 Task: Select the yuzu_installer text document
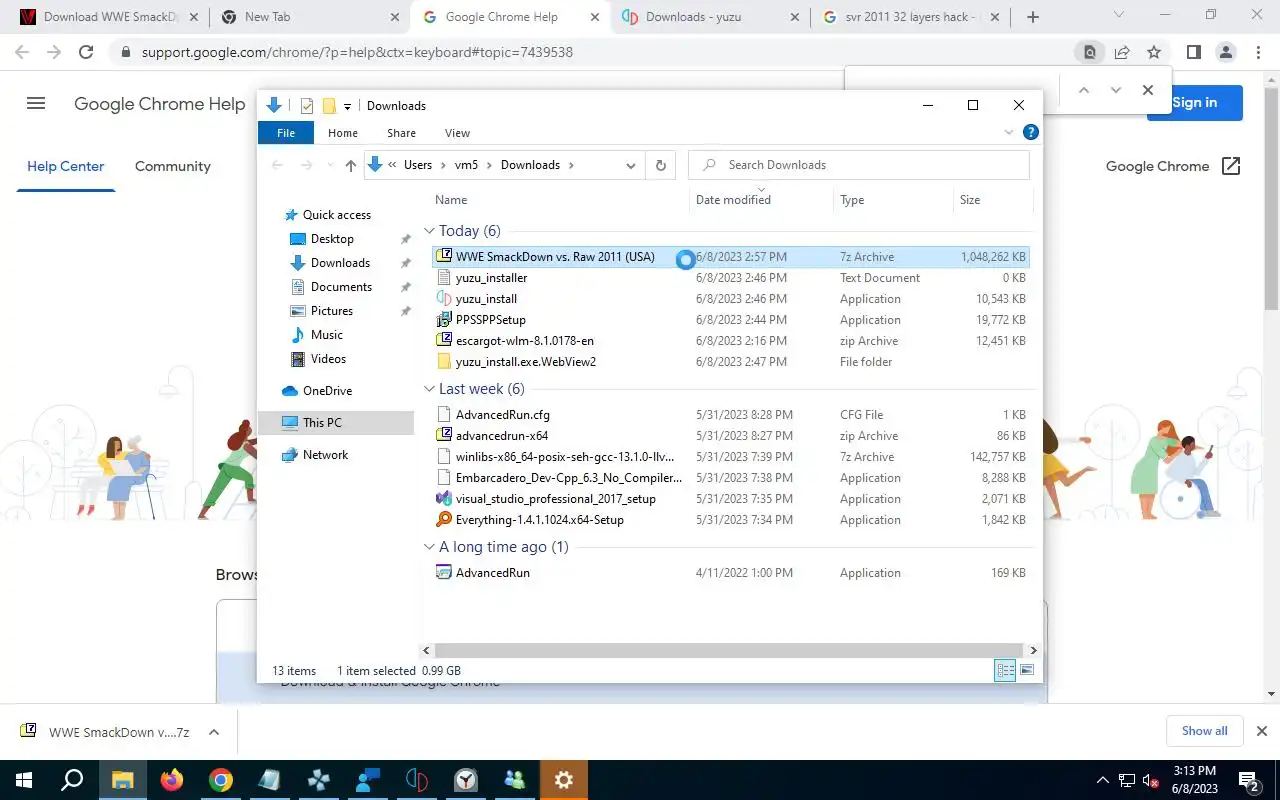(491, 278)
